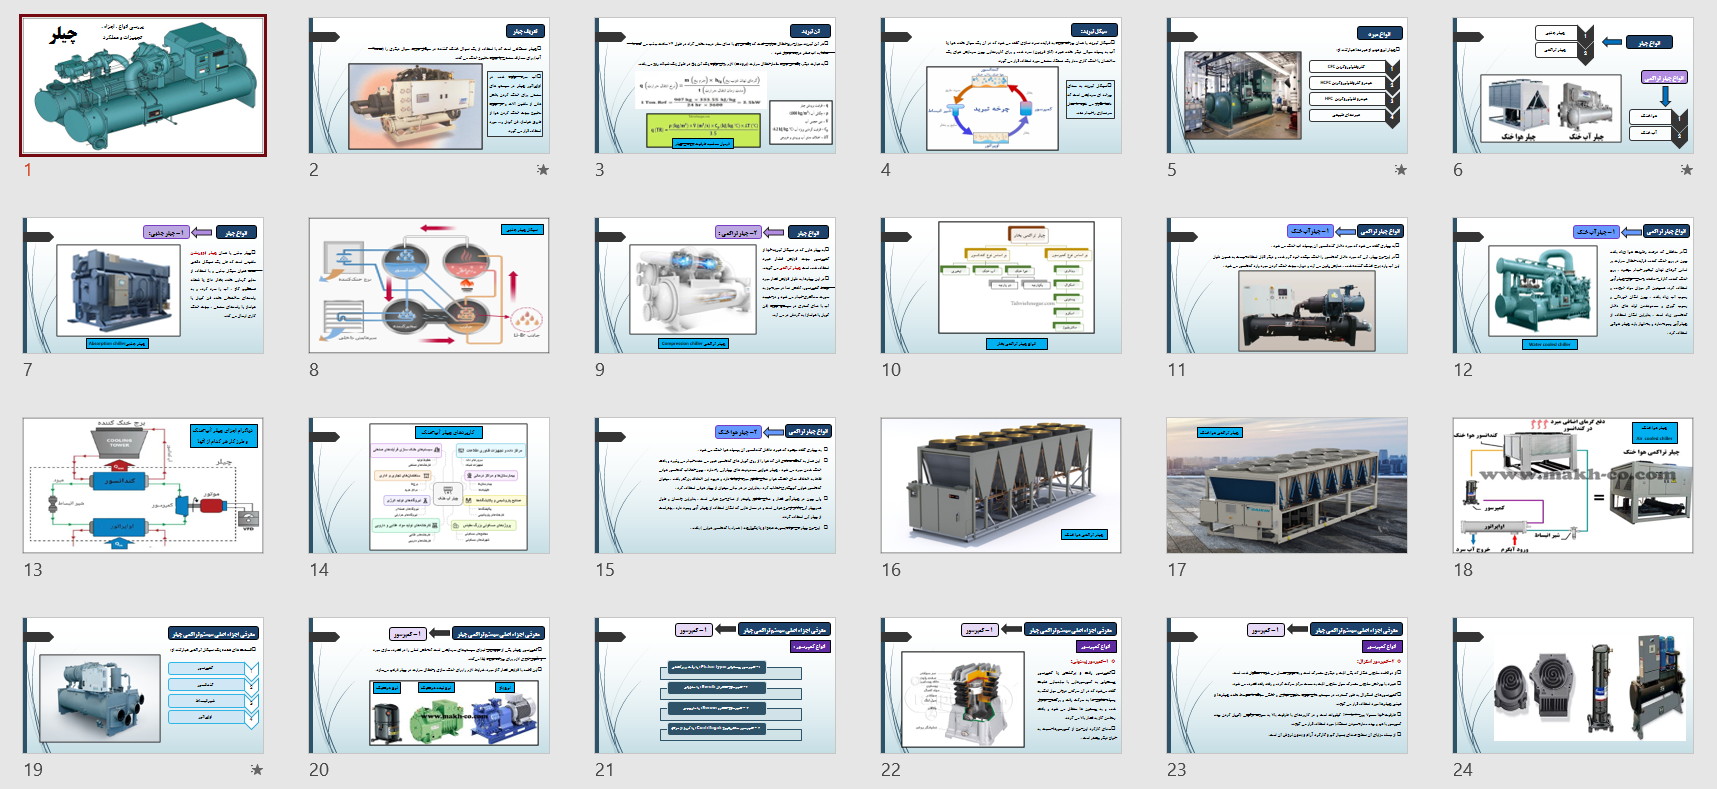Select slide 9 with the white compressor cutaway
1717x789 pixels.
715,286
